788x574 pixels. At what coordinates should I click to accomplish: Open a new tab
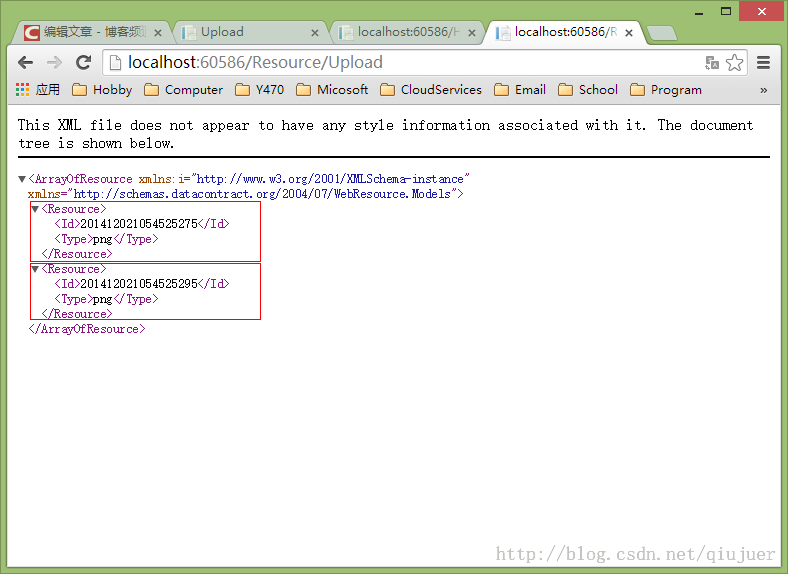point(661,33)
